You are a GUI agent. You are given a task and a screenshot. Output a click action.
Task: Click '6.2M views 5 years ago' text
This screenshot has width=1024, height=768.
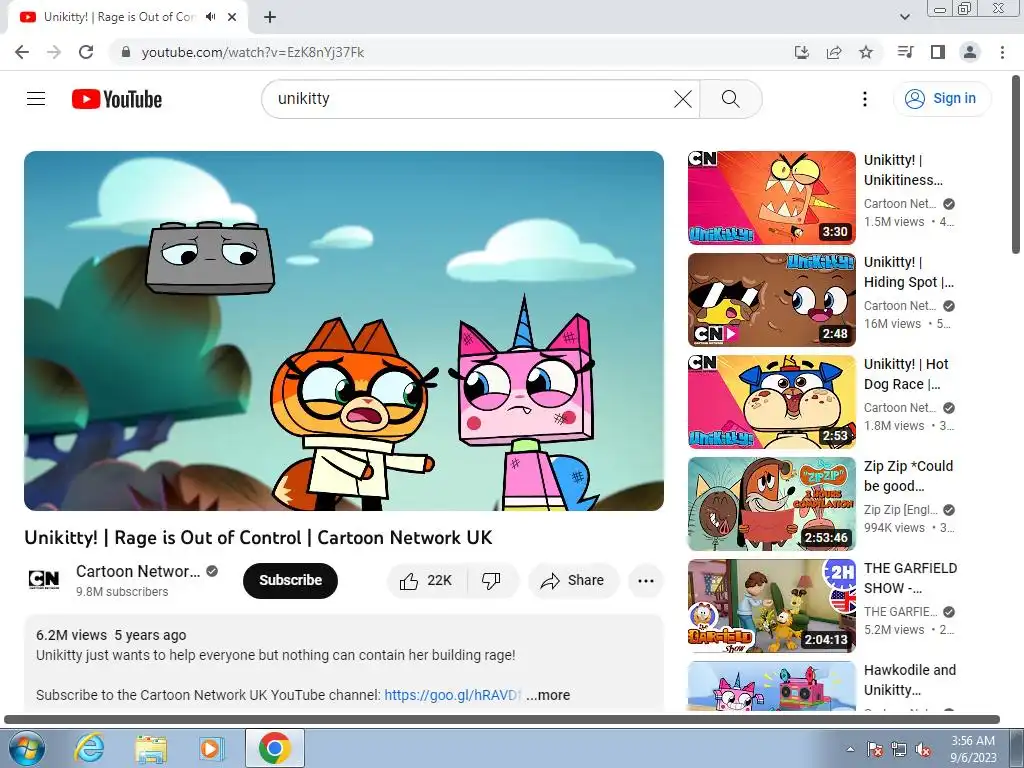tap(111, 635)
